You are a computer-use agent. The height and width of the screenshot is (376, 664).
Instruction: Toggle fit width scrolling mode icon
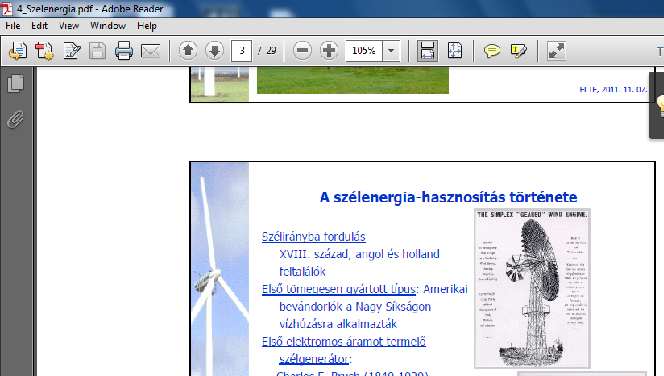[427, 51]
